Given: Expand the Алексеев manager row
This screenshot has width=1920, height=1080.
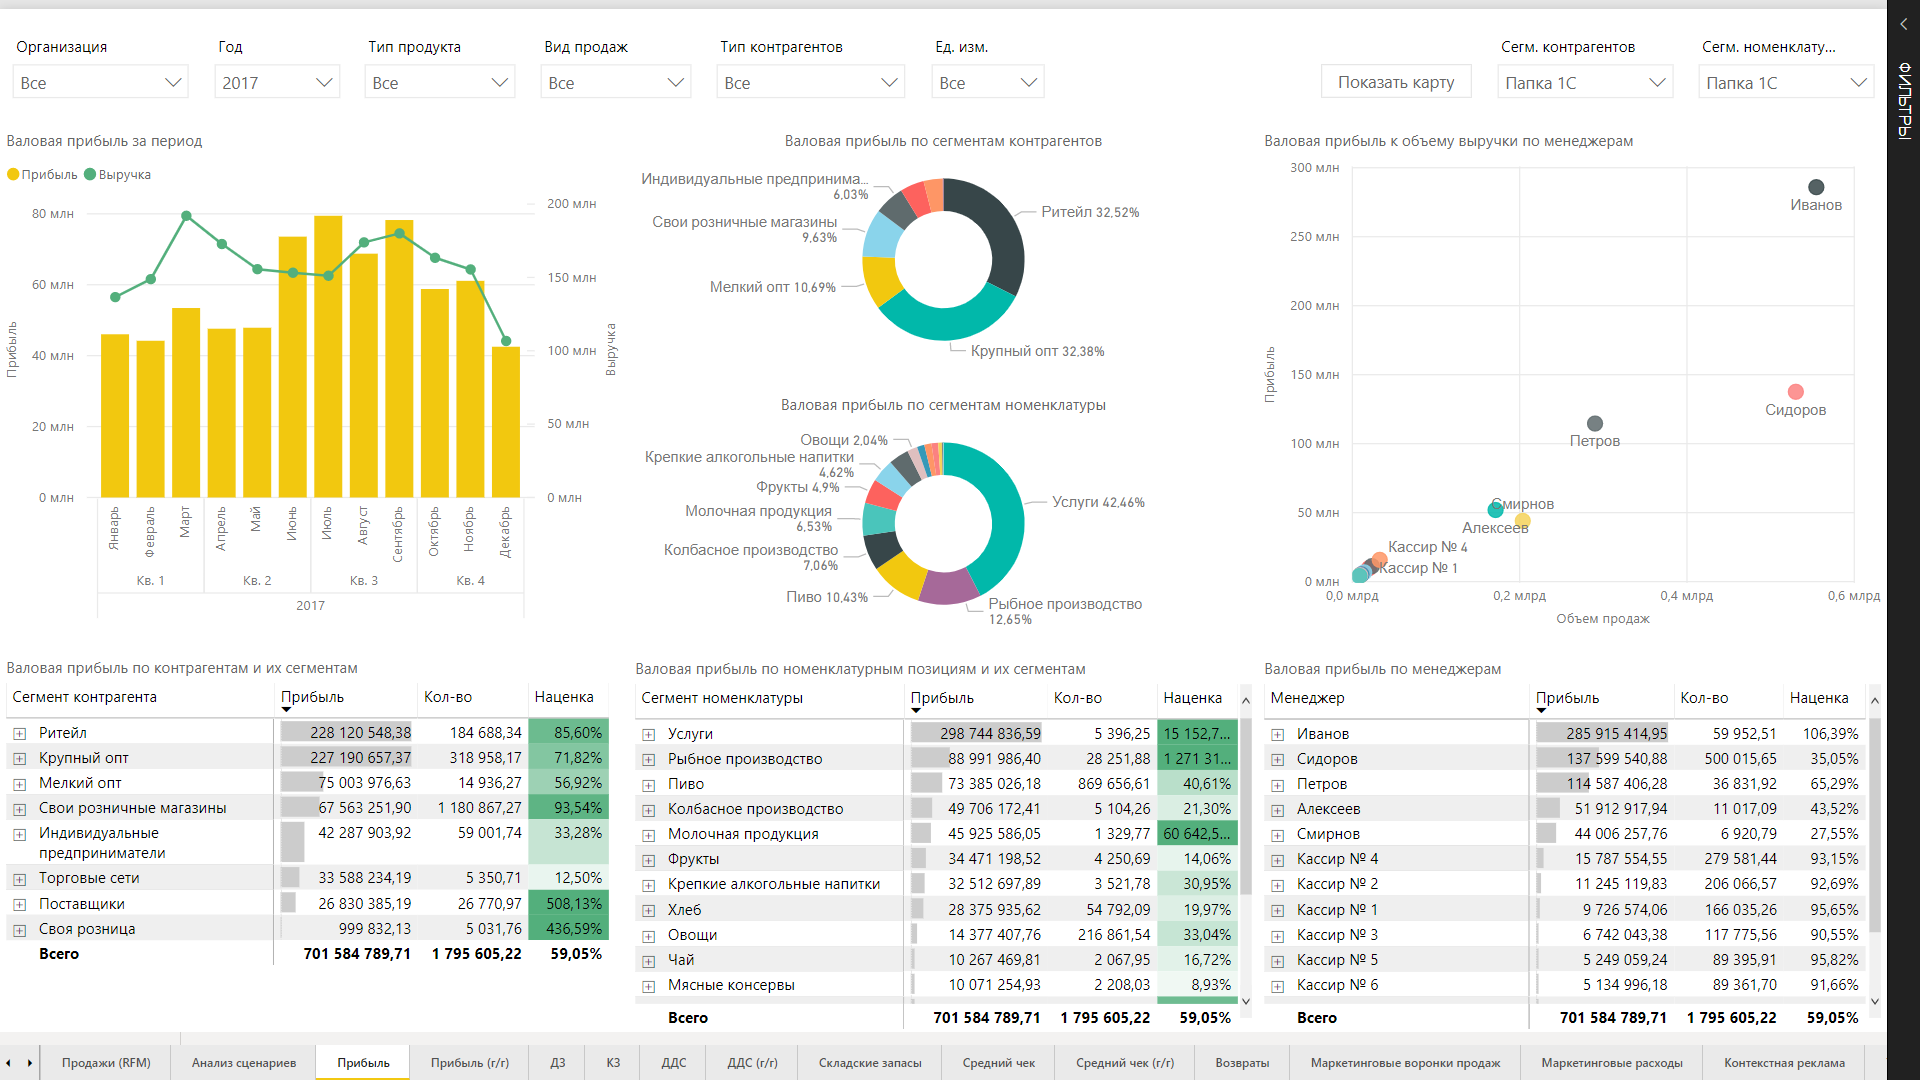Looking at the screenshot, I should coord(1277,810).
